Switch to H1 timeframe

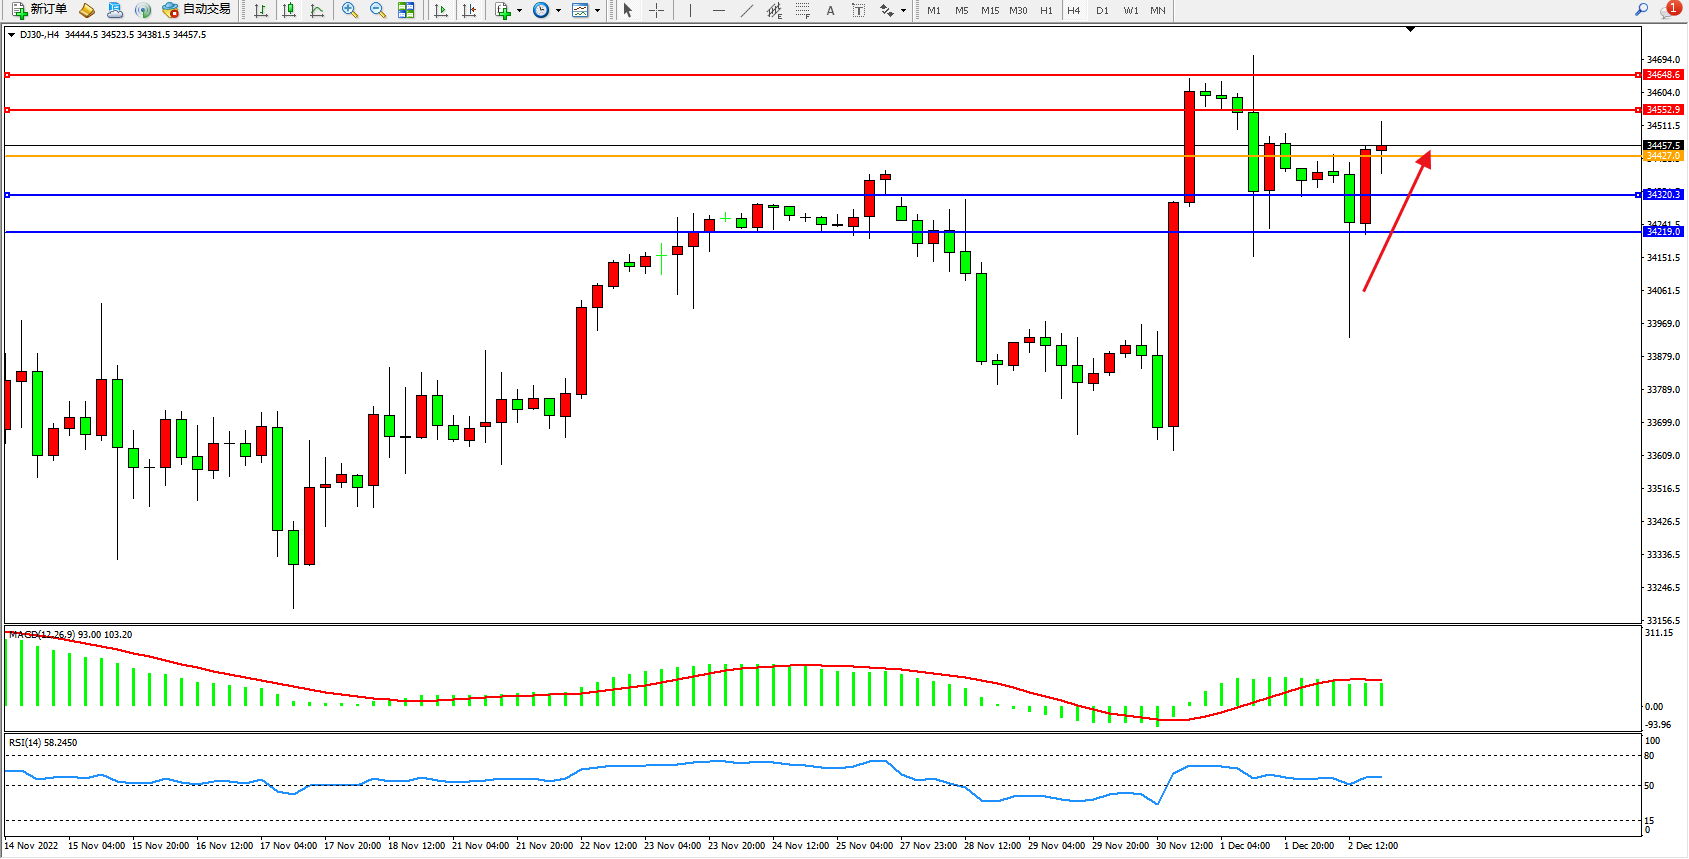click(x=1046, y=10)
